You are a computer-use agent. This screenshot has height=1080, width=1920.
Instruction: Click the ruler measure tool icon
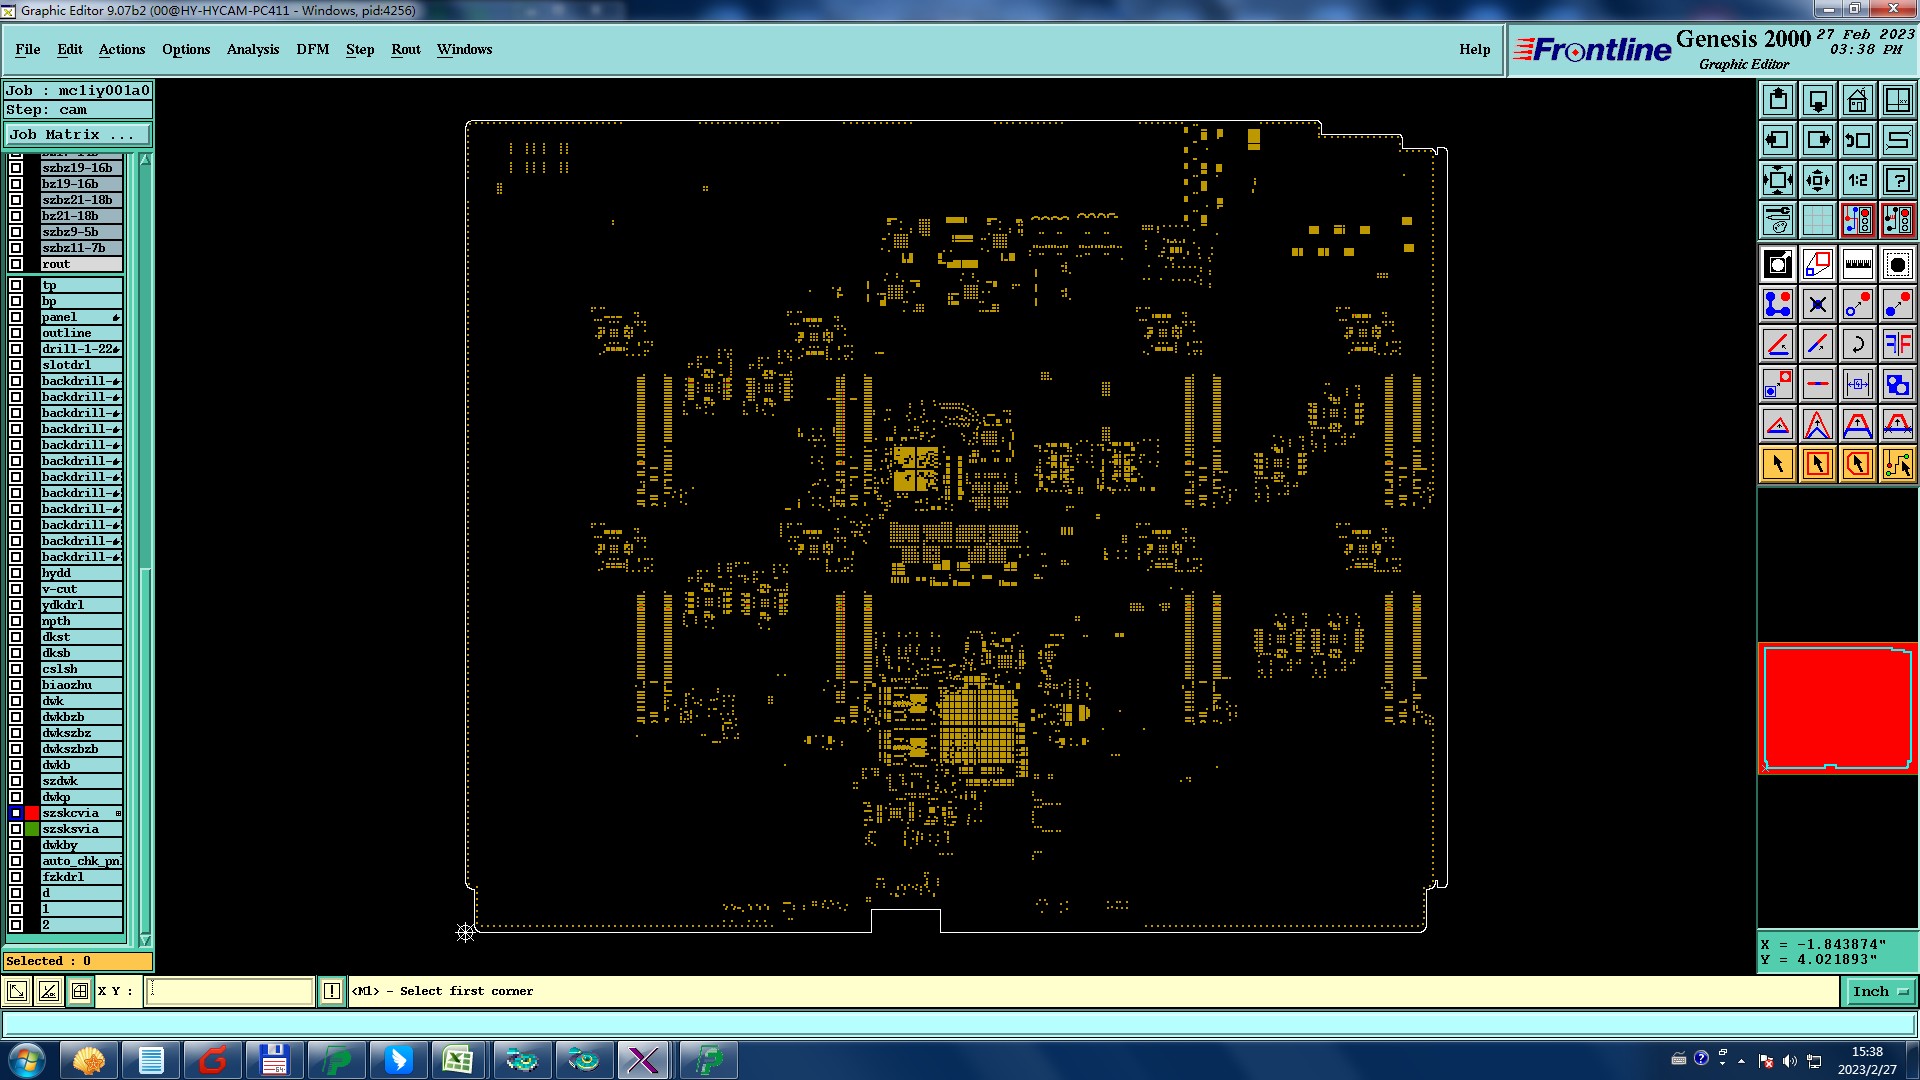click(x=1858, y=264)
